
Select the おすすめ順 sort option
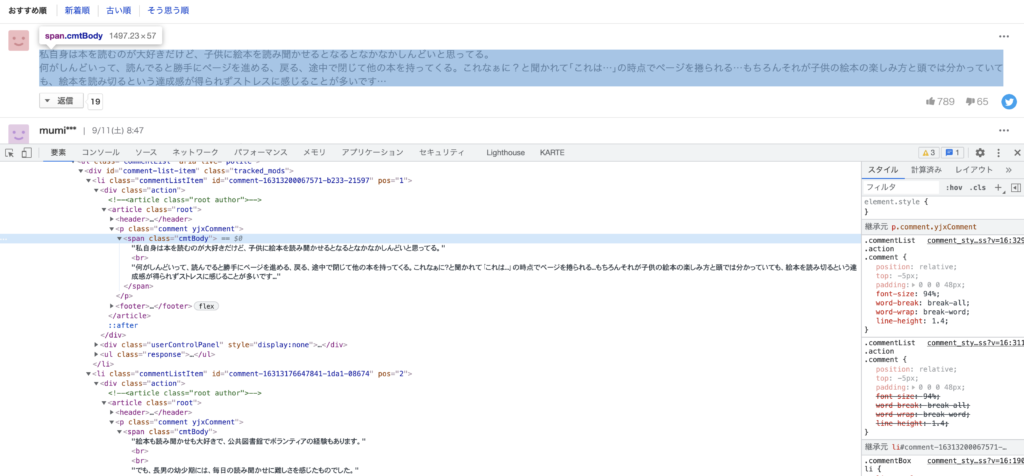tap(28, 10)
